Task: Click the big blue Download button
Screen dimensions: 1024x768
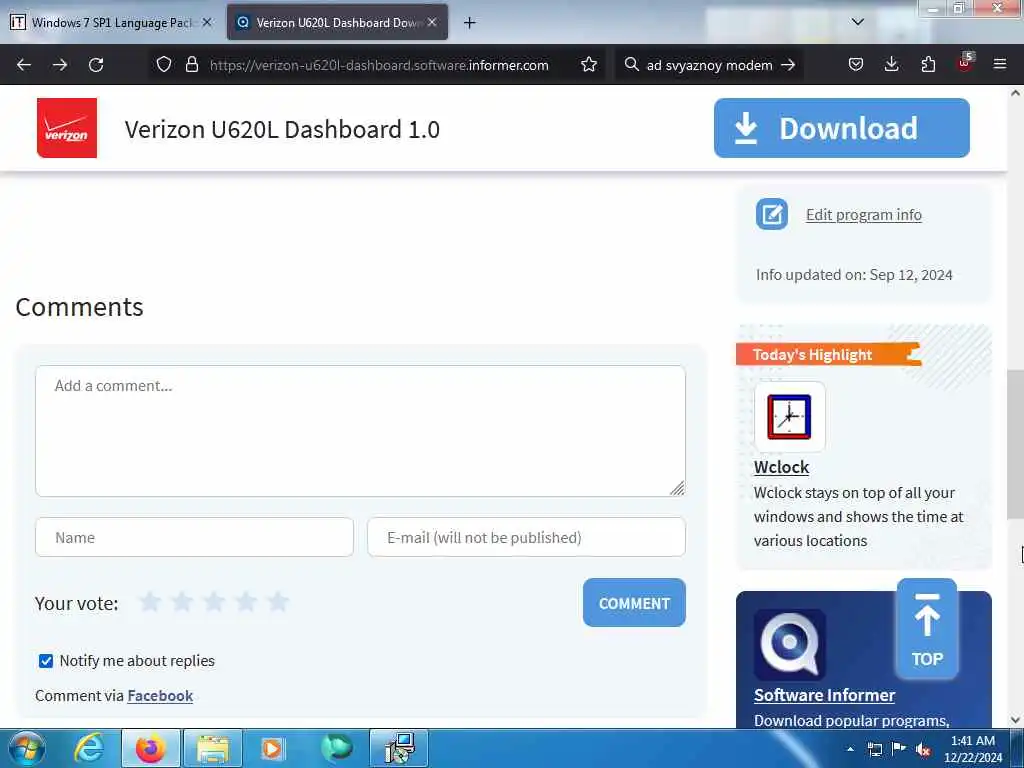Action: [x=841, y=128]
